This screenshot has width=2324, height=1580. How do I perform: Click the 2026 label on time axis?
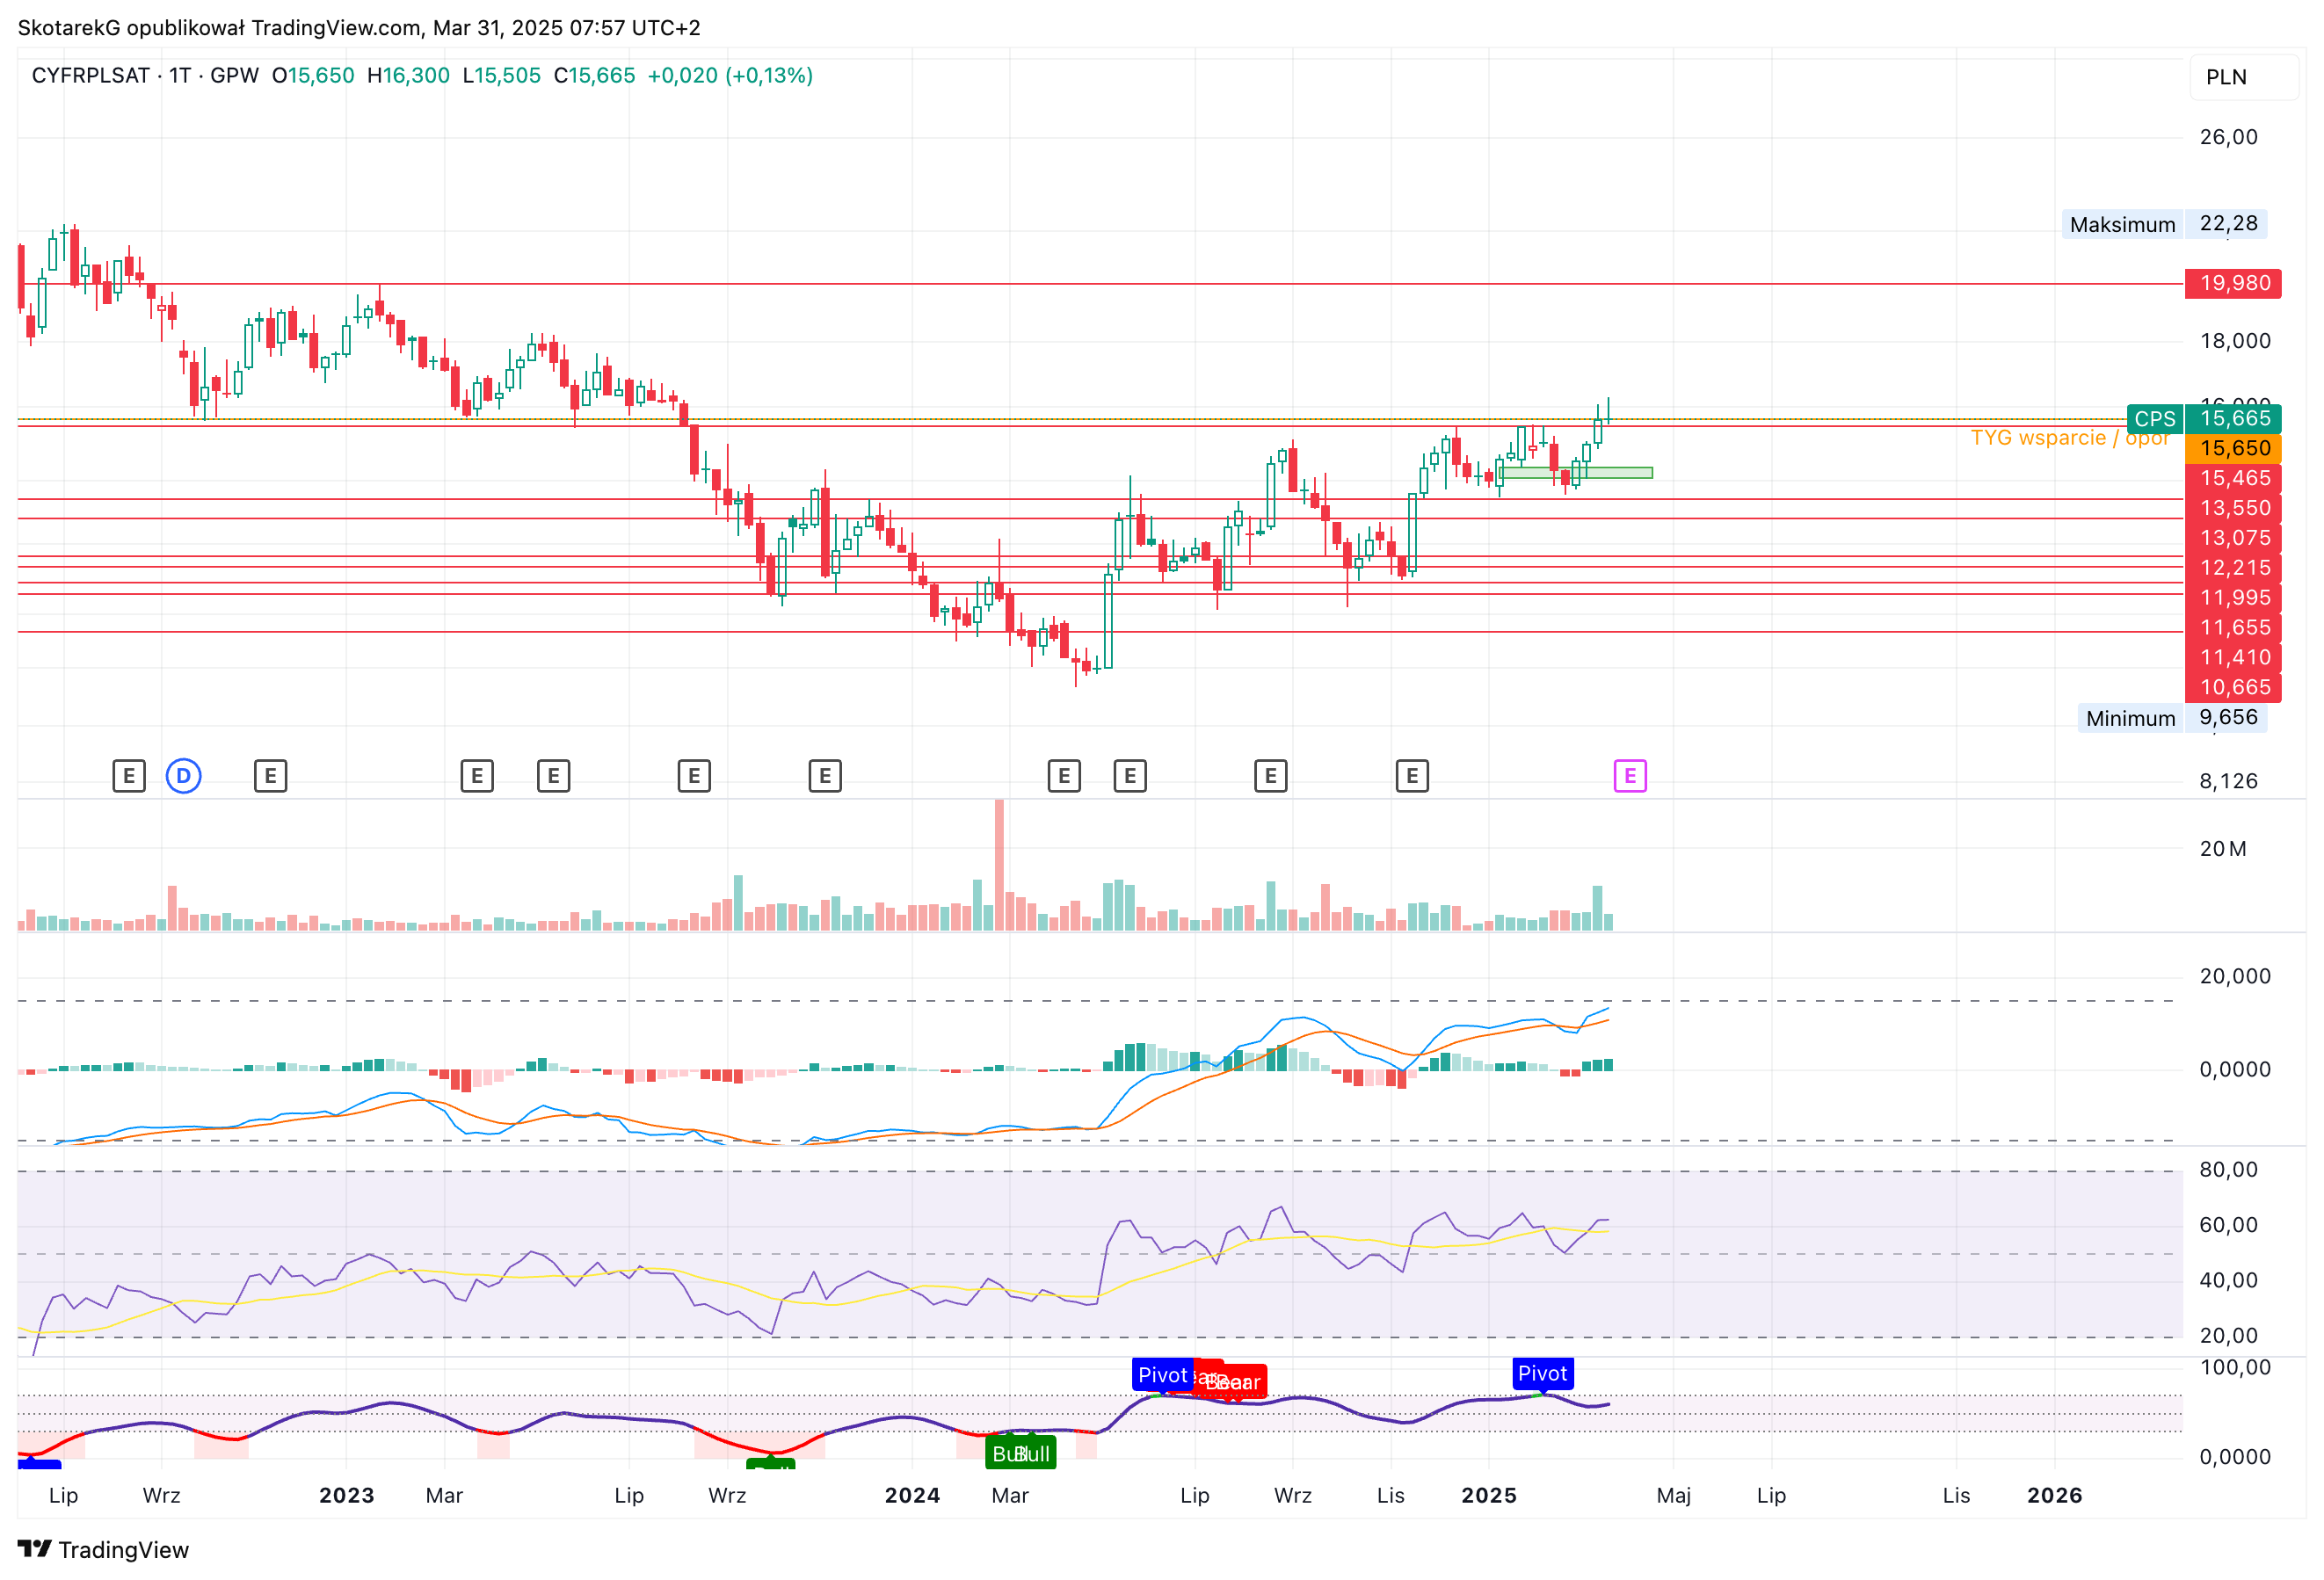coord(2054,1495)
